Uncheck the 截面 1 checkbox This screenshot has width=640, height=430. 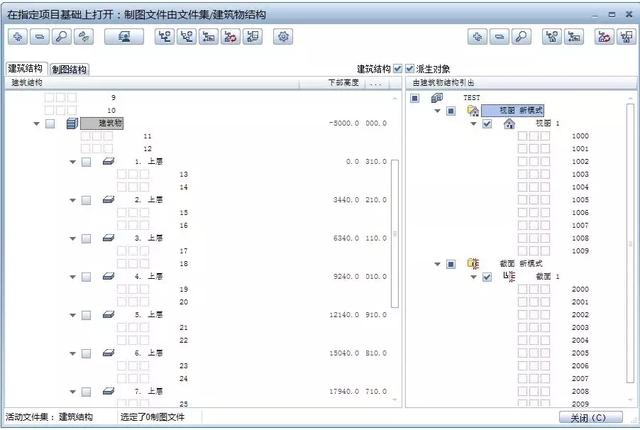point(487,277)
